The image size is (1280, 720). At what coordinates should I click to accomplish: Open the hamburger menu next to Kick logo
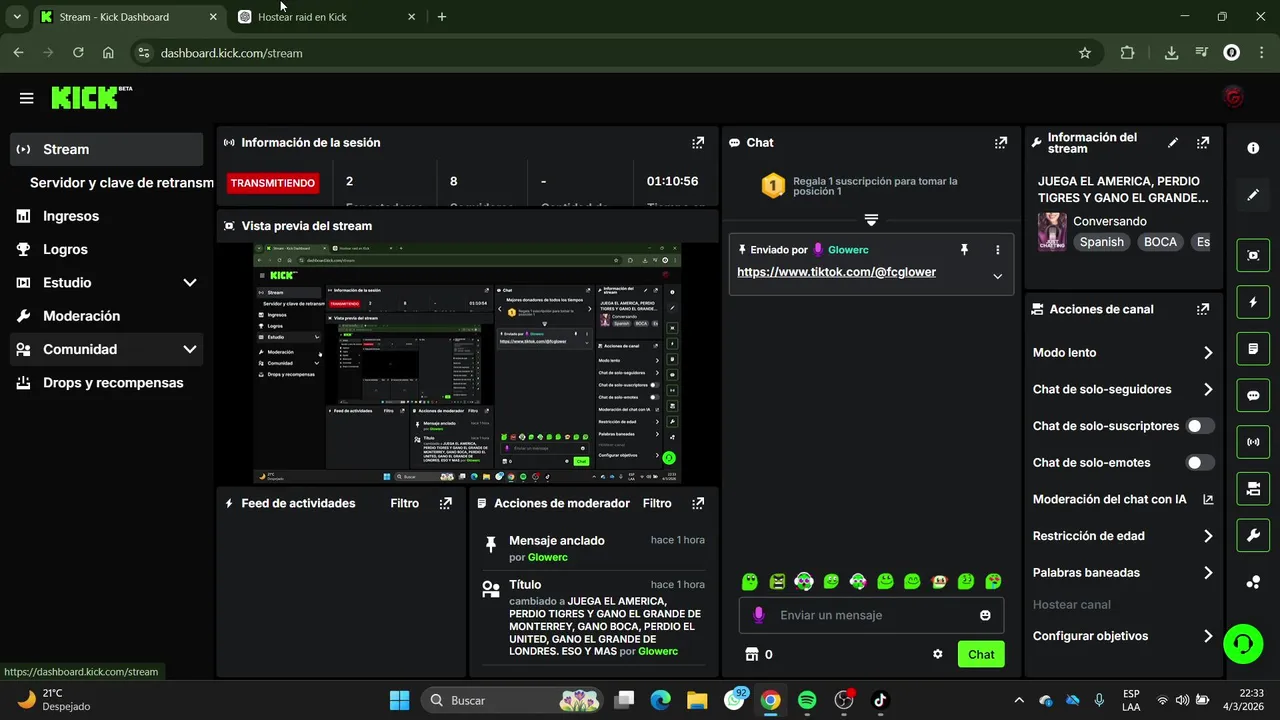[x=26, y=98]
